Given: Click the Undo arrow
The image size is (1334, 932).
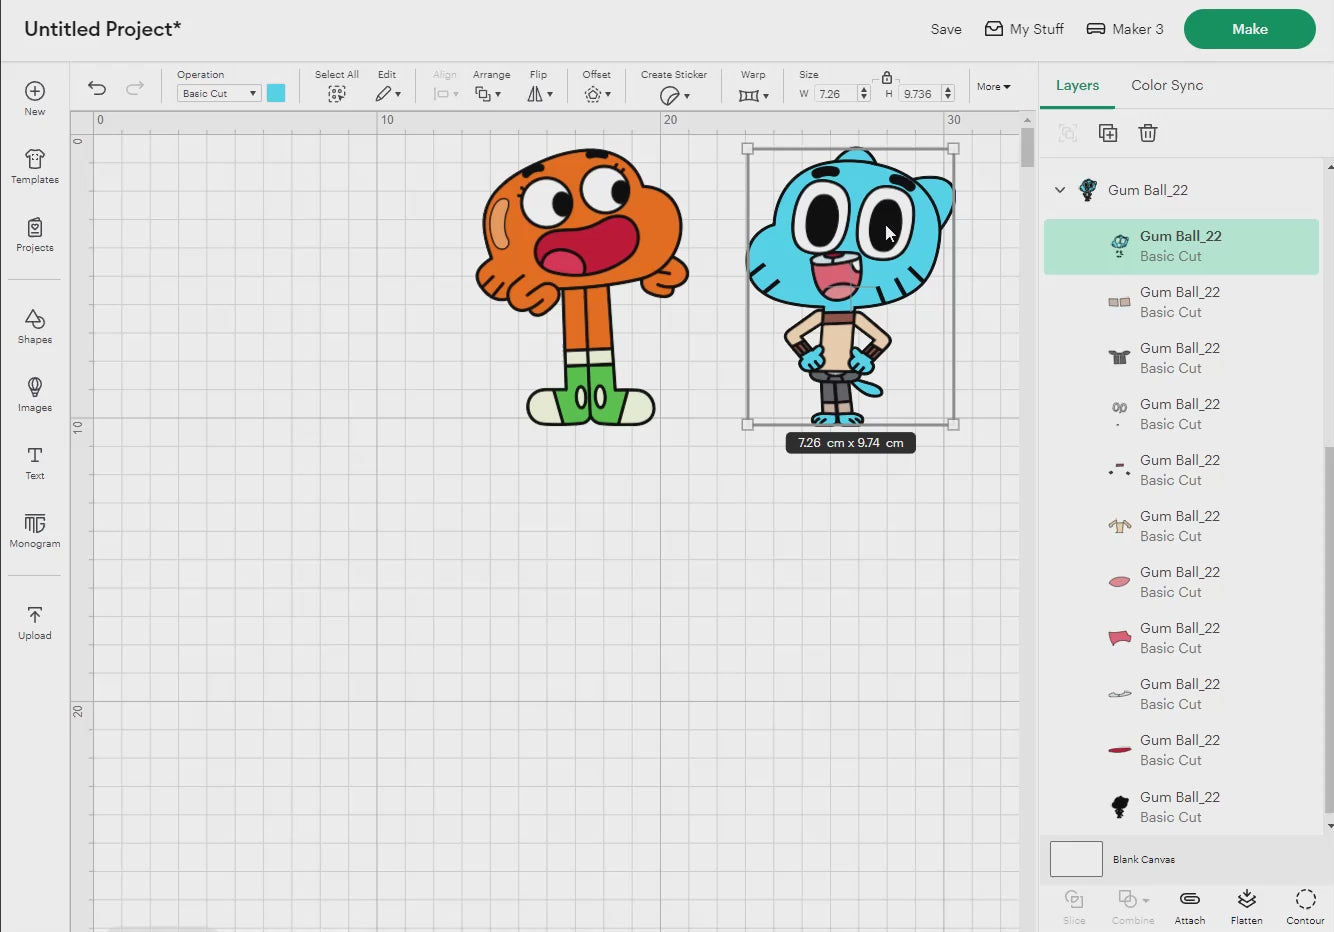Looking at the screenshot, I should click(x=97, y=88).
